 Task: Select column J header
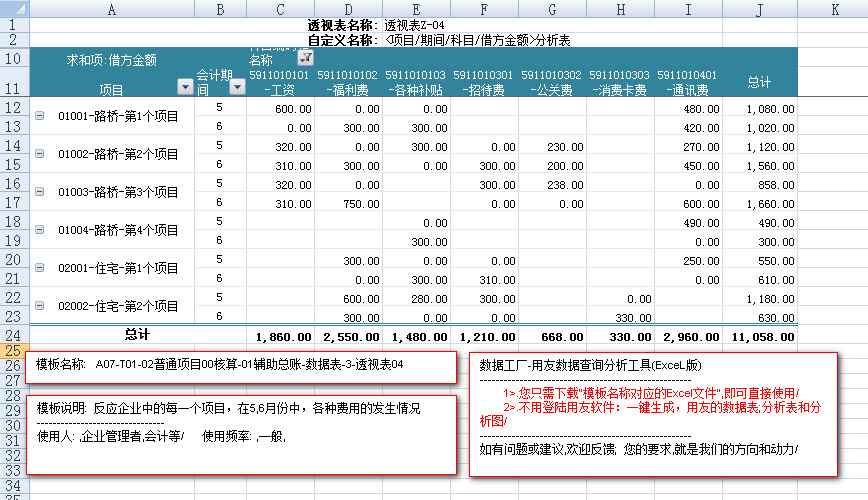tap(759, 9)
